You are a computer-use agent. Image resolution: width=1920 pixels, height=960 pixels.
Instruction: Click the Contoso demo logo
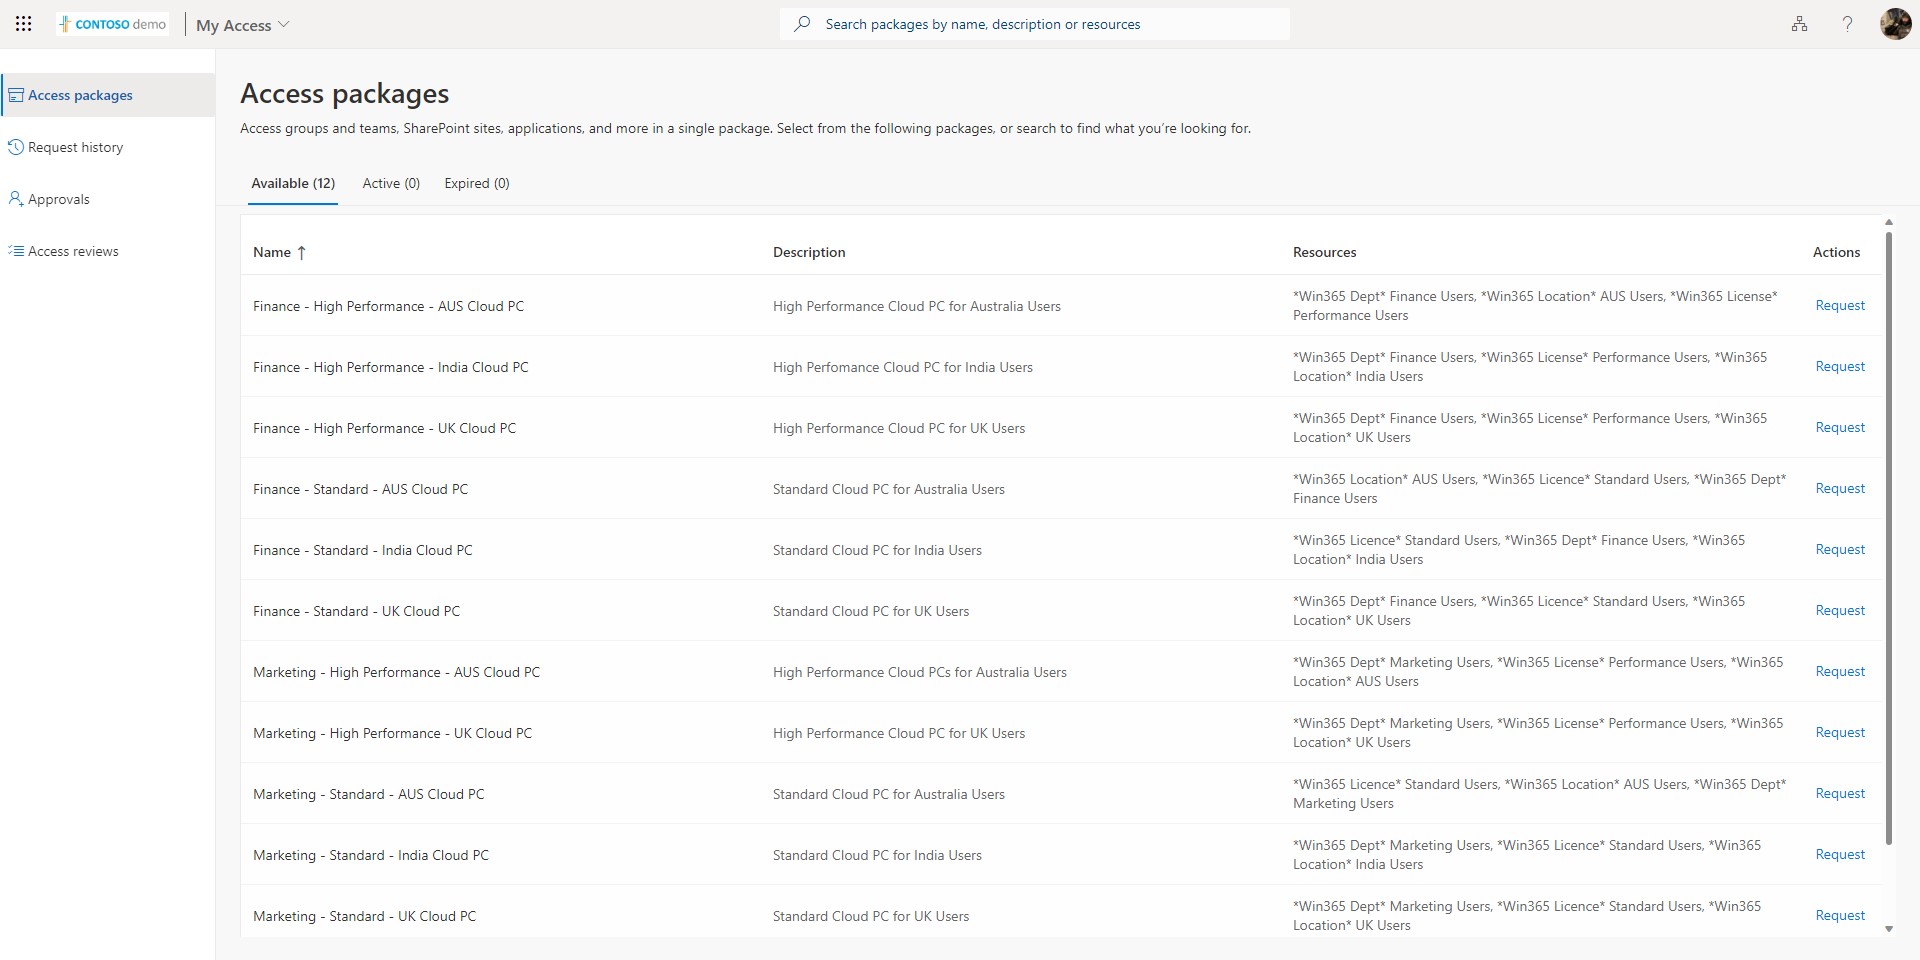point(113,23)
